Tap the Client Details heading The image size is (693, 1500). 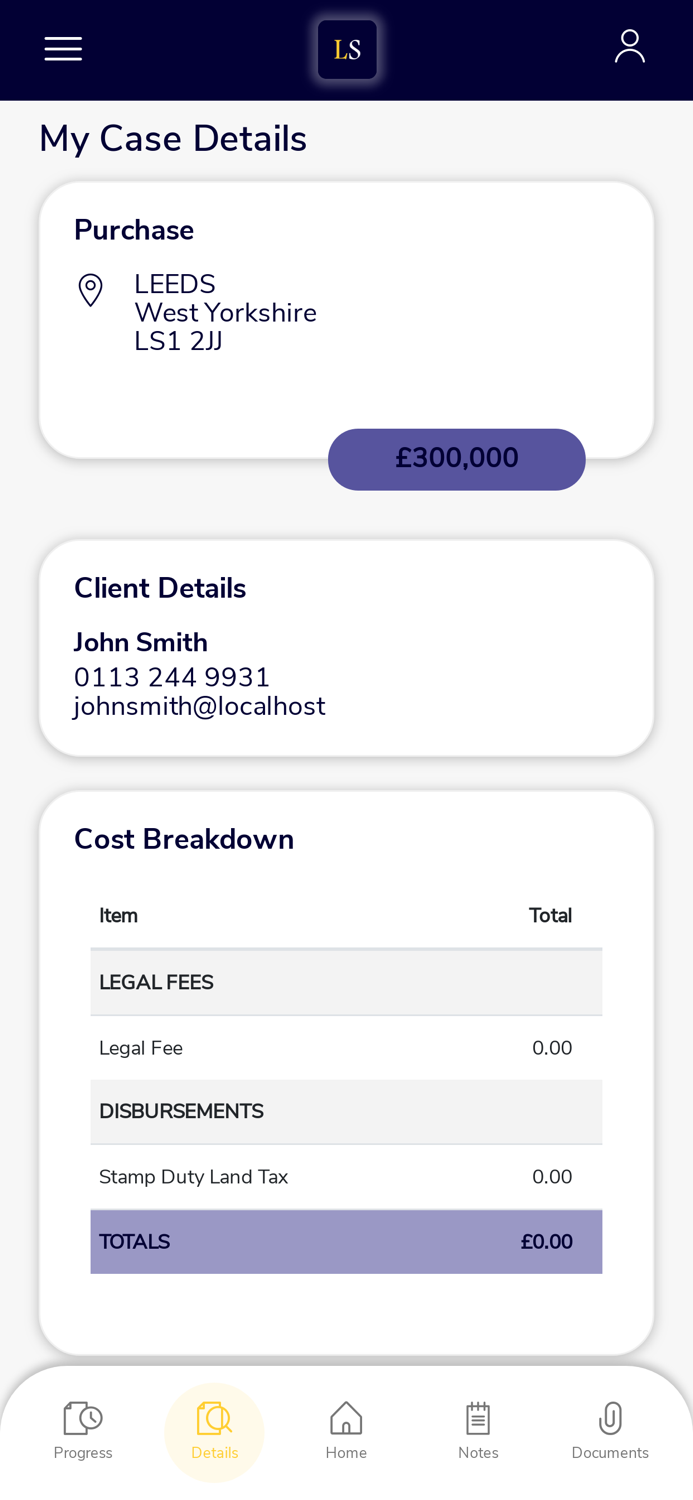160,588
